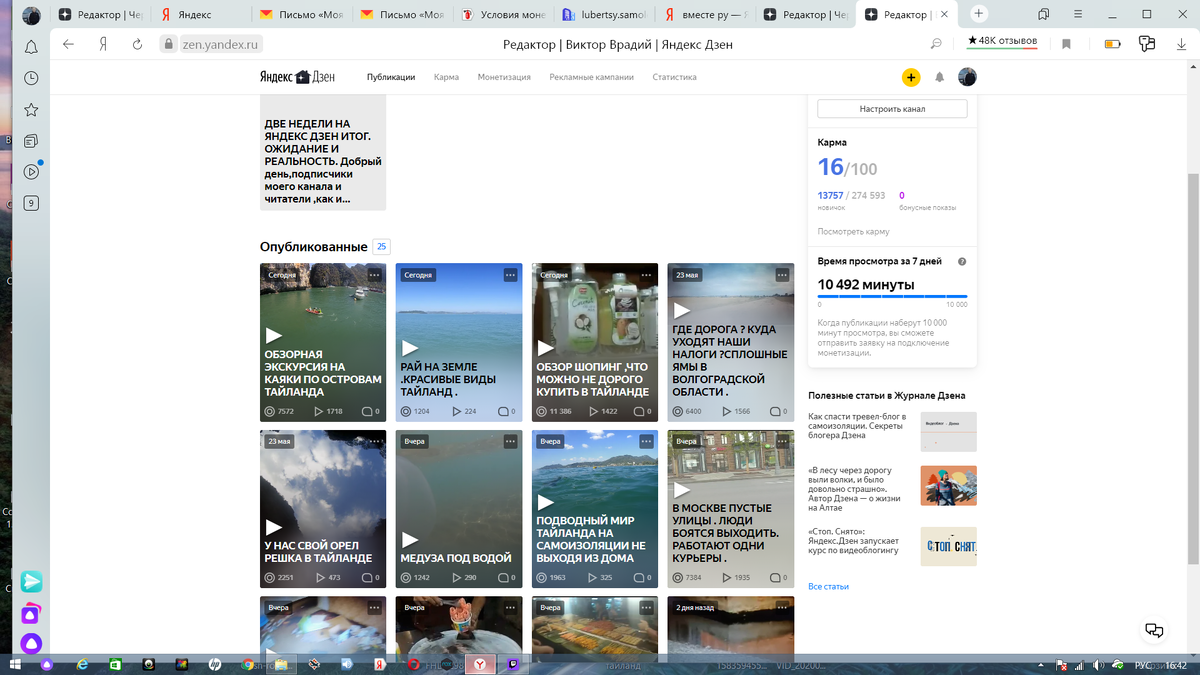
Task: Open Microsoft Edge from the taskbar
Action: tap(83, 664)
